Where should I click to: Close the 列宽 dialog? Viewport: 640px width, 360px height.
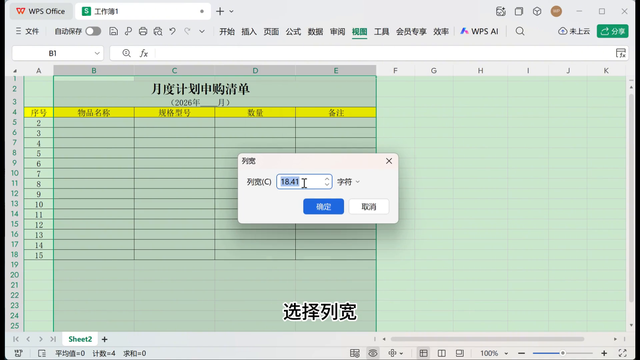(389, 161)
